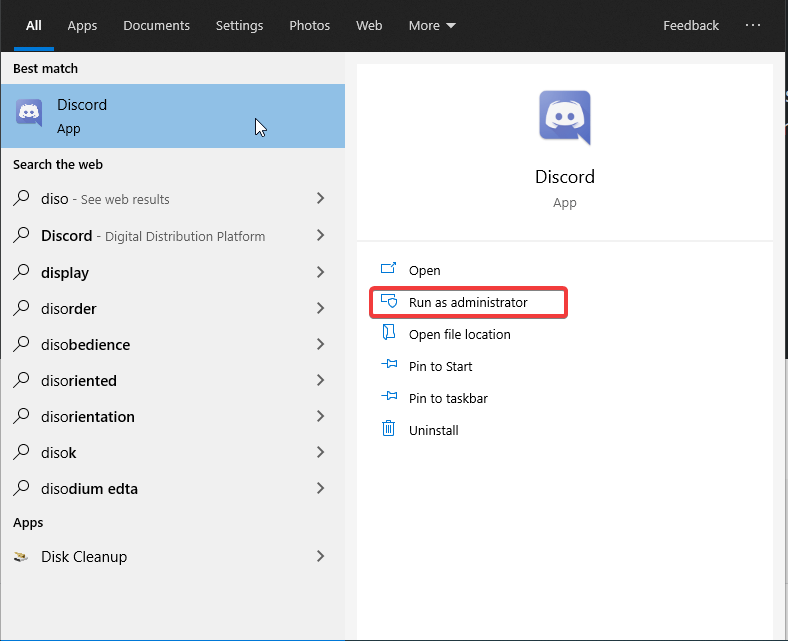Expand the 'disobedience' suggestion chevron
Viewport: 788px width, 641px height.
point(321,344)
